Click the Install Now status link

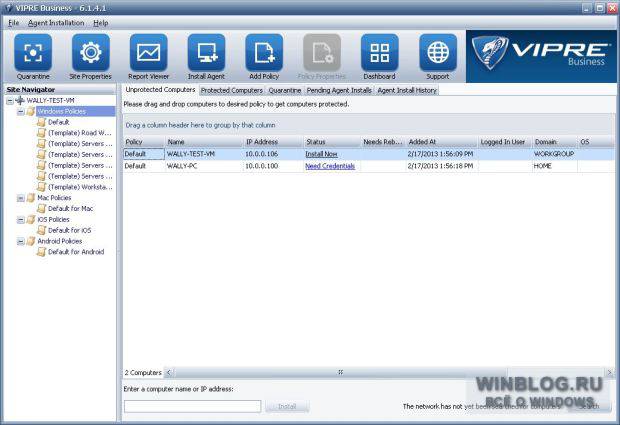coord(321,154)
